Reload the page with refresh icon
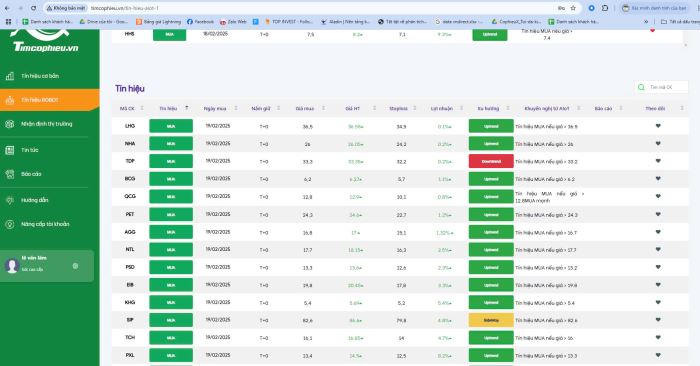Screen dimensions: 700x366 click(33, 8)
